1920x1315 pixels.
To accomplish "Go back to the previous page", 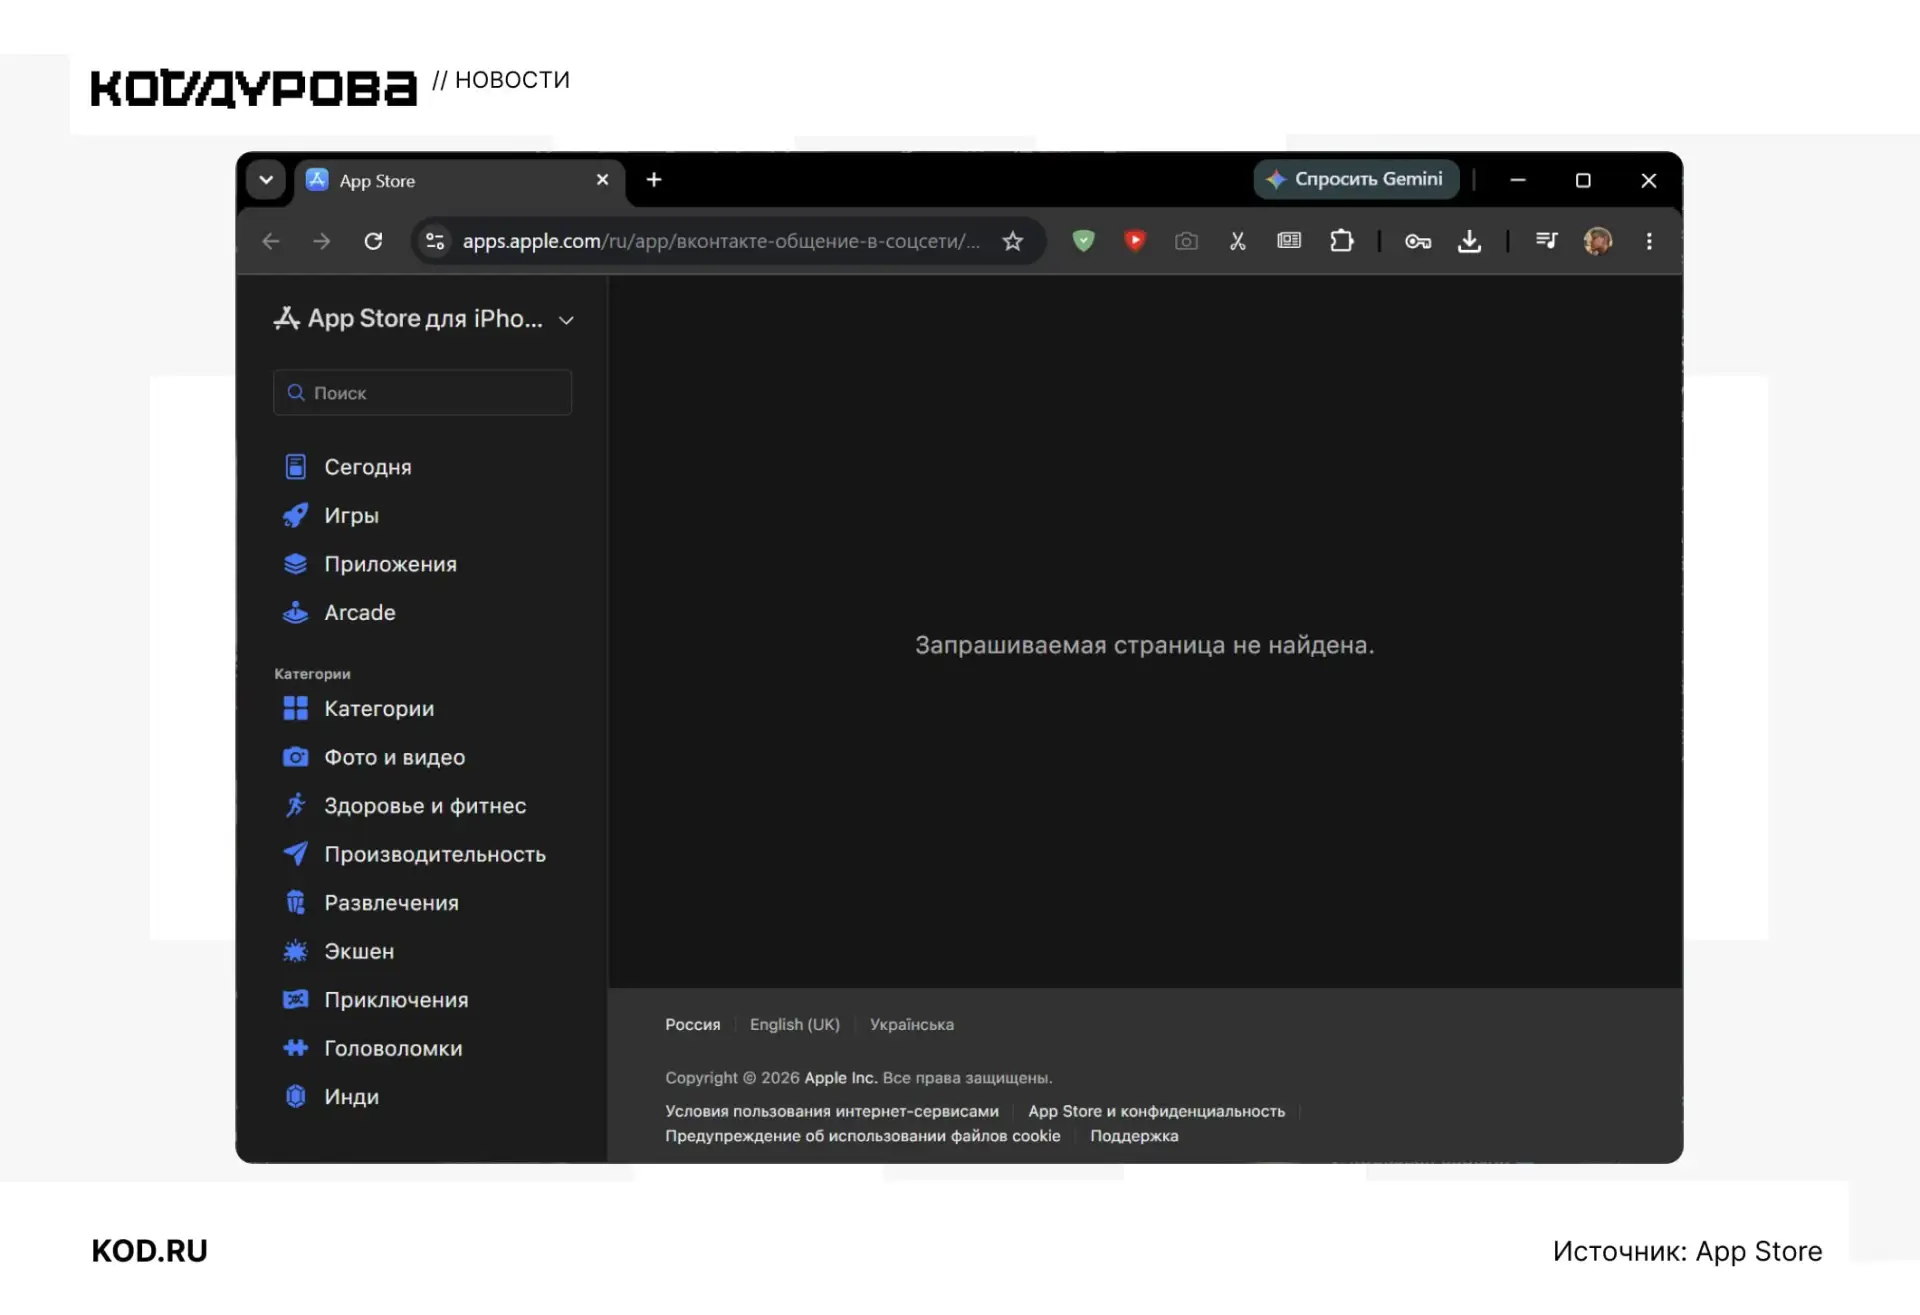I will tap(270, 241).
